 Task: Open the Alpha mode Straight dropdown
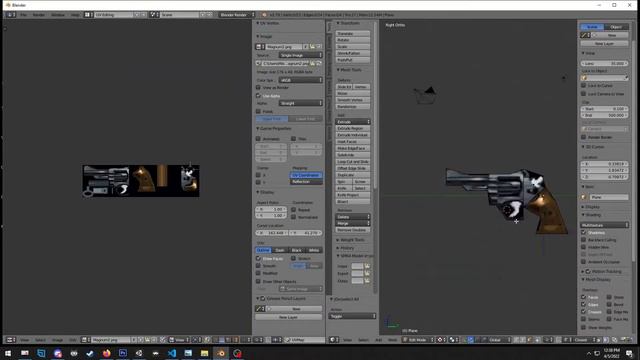tap(300, 103)
